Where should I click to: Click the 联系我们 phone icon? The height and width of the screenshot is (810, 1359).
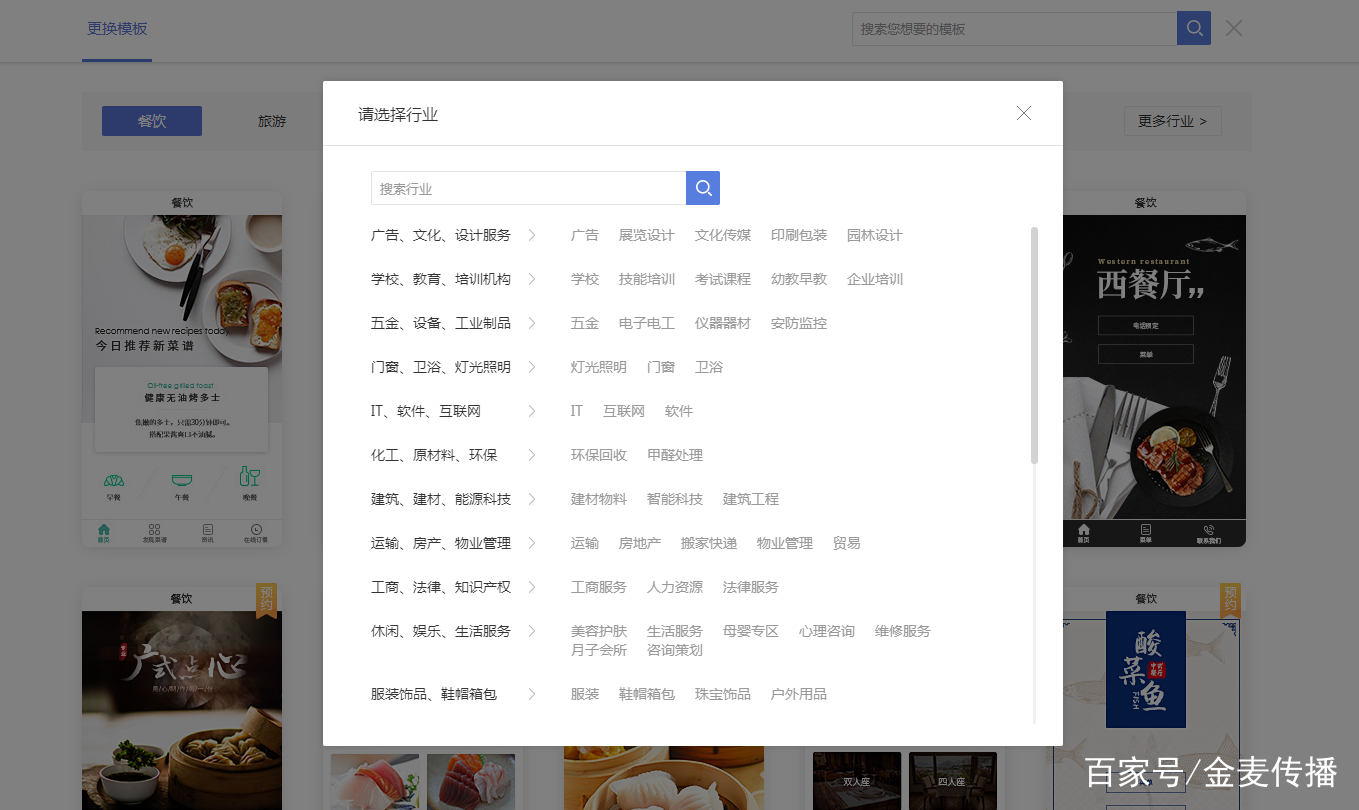1207,530
